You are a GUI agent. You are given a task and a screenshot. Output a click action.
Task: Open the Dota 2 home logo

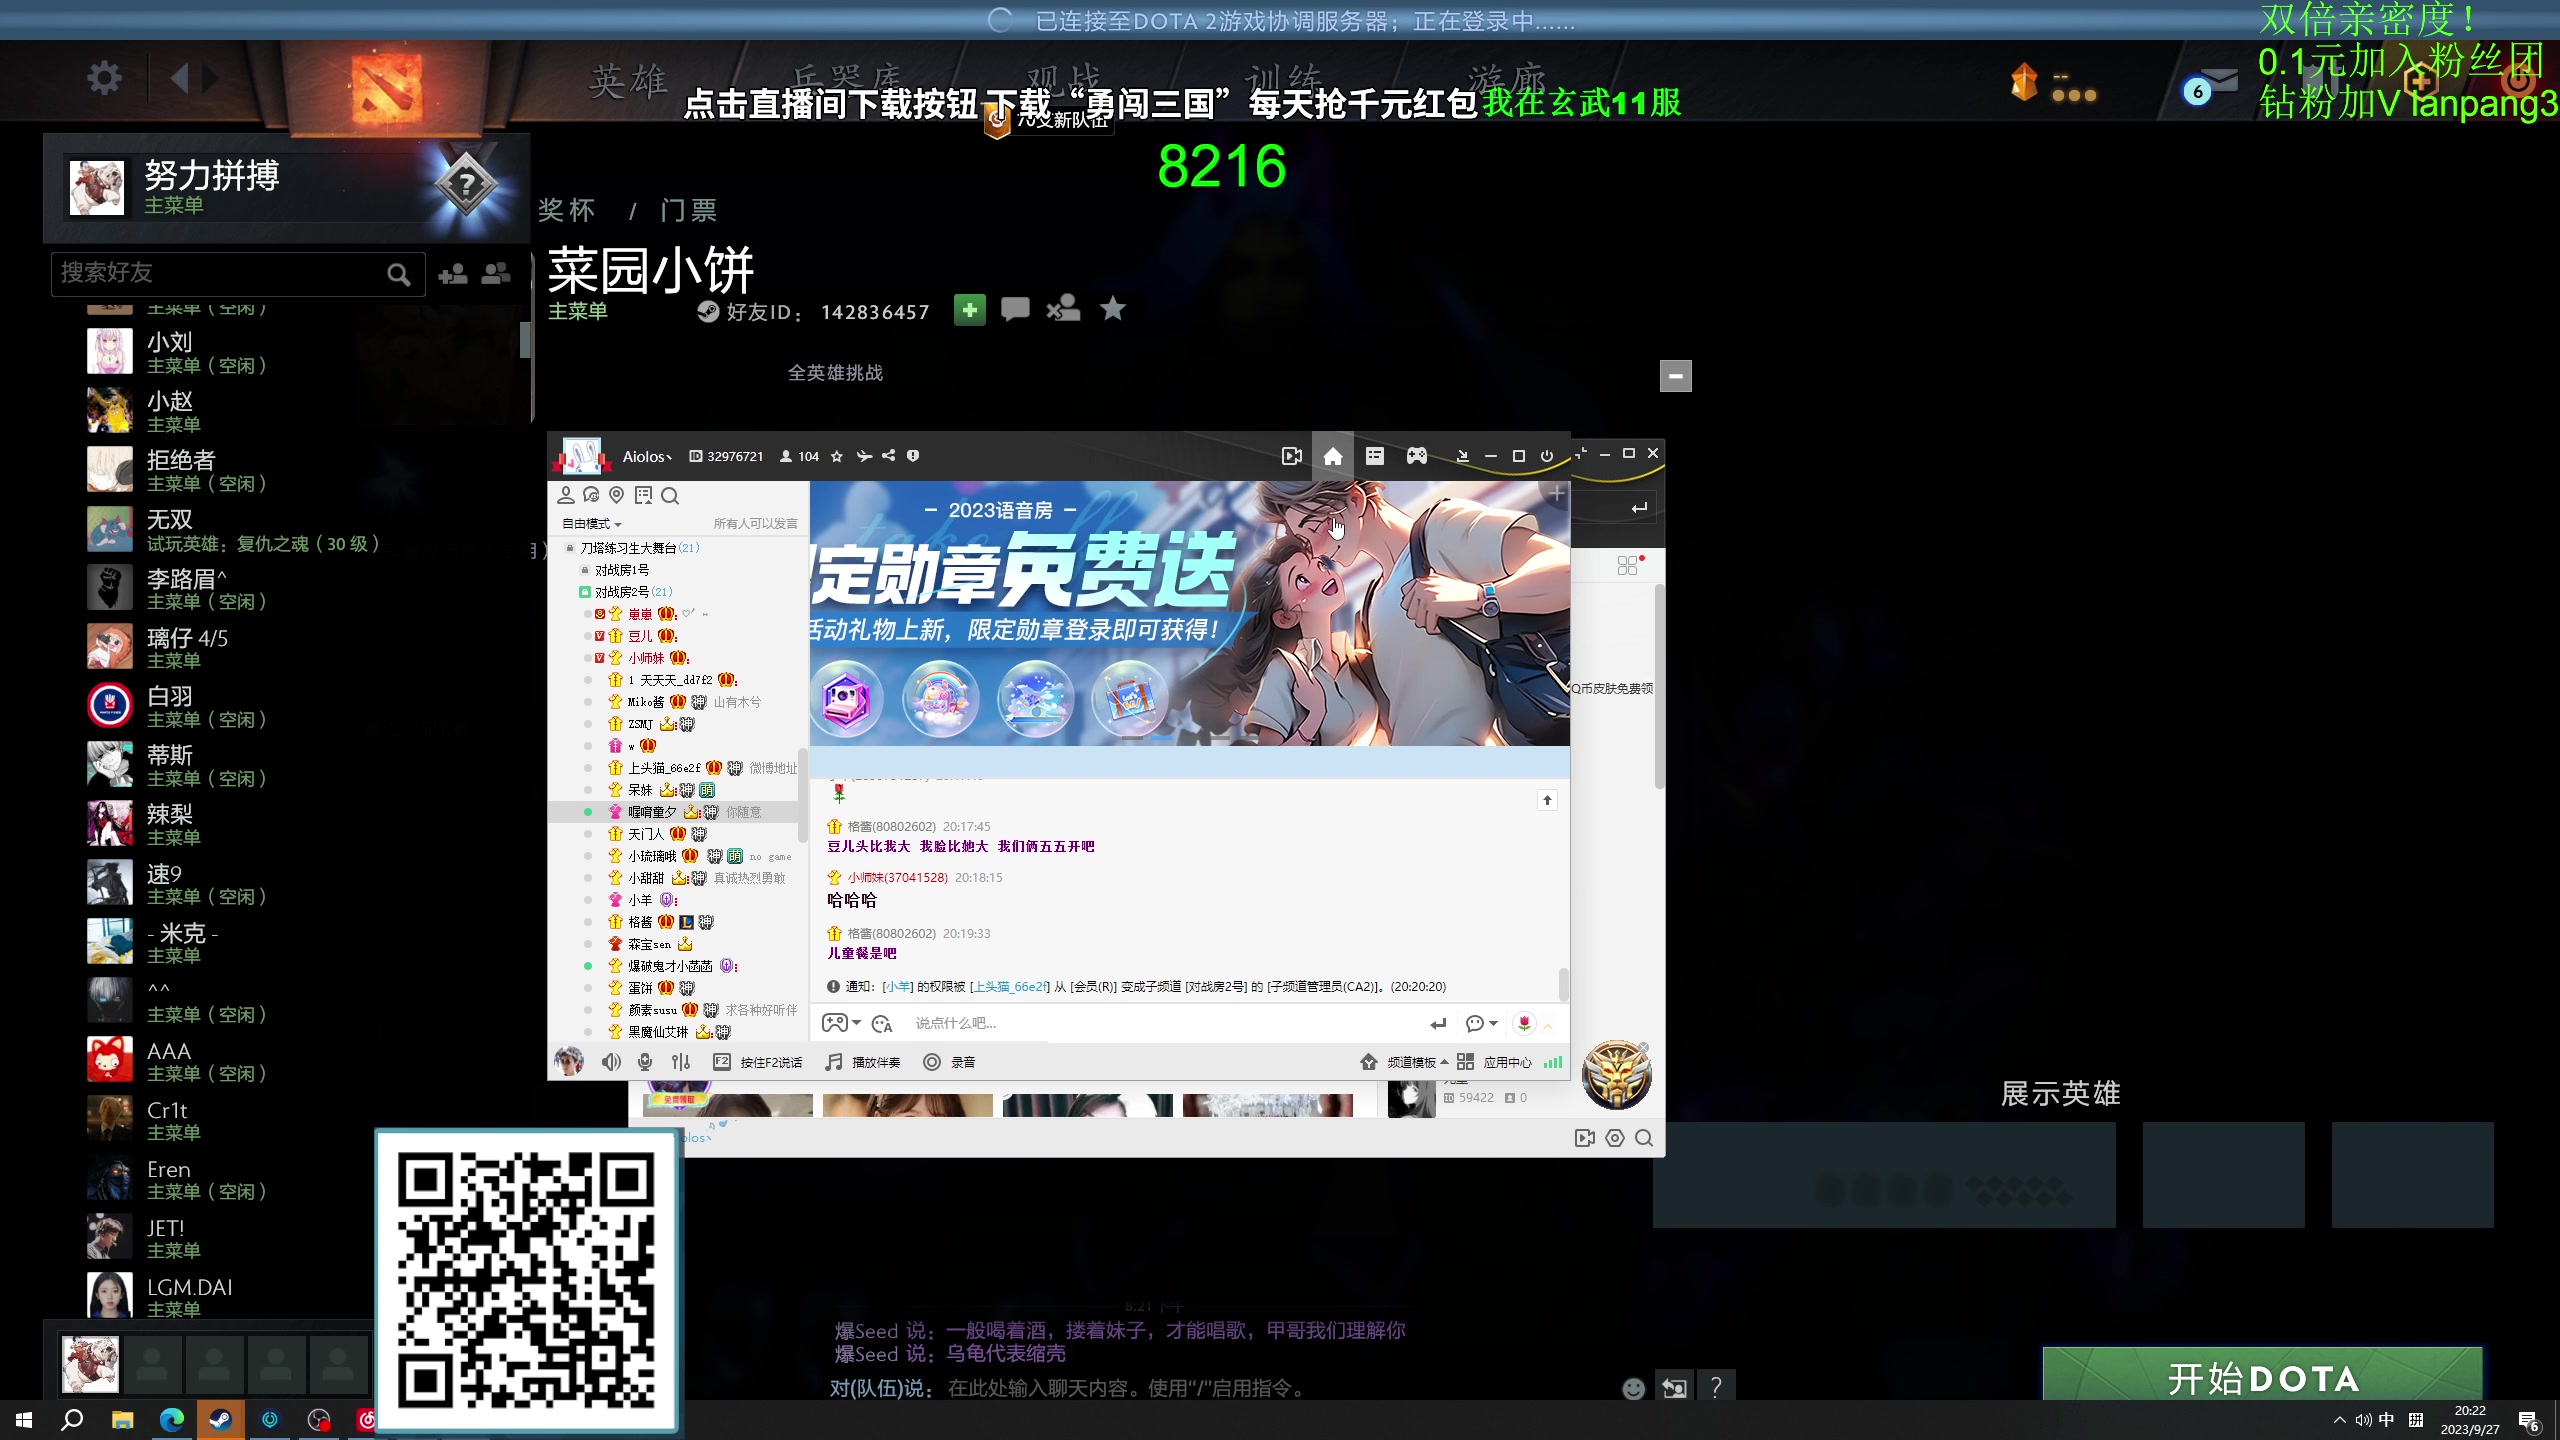(x=387, y=88)
